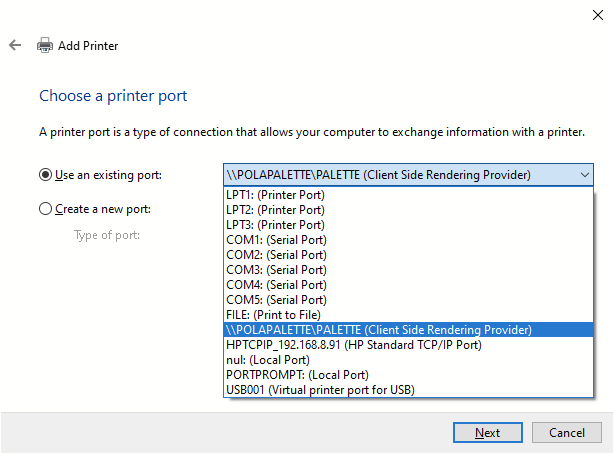Image resolution: width=614 pixels, height=454 pixels.
Task: Choose LPT1: (Printer Port) from list
Action: click(x=275, y=195)
